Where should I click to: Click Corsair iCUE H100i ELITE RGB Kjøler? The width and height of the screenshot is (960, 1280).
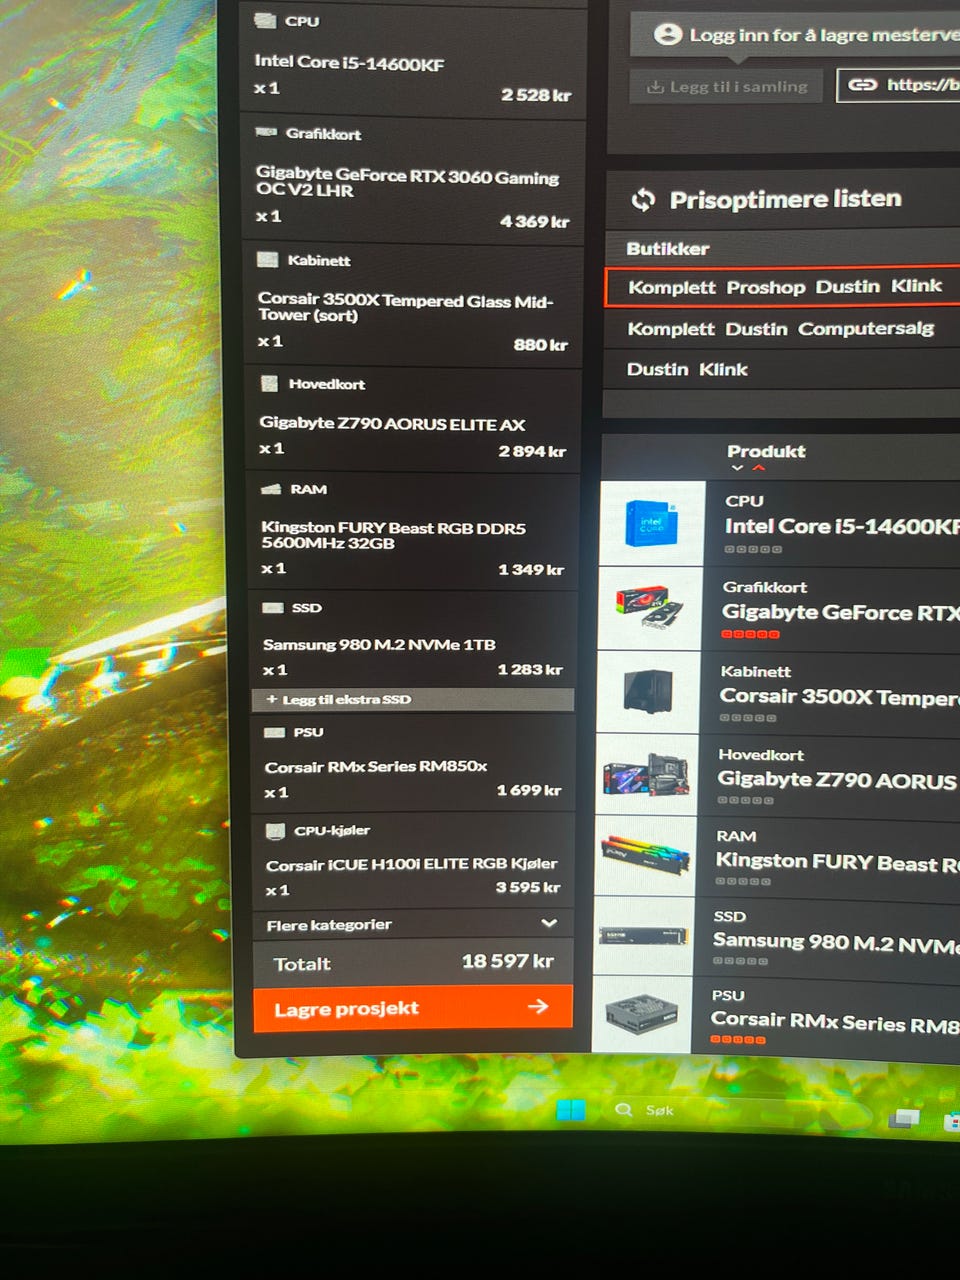click(x=412, y=864)
